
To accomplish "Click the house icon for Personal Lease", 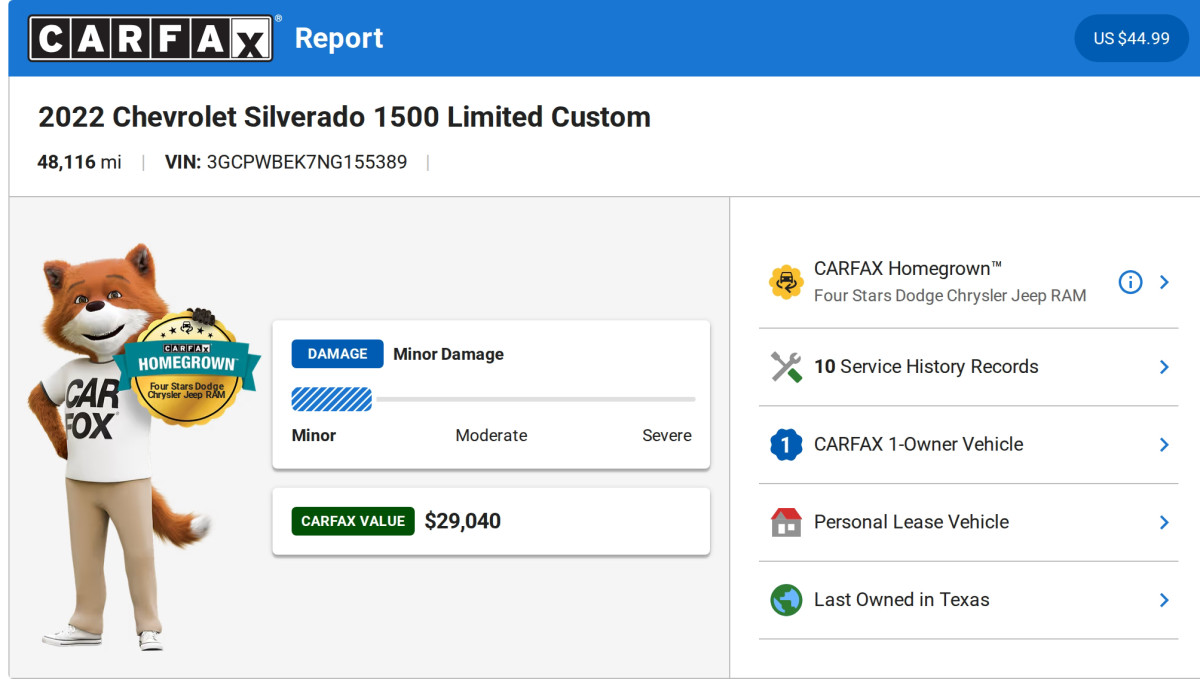I will coord(786,522).
